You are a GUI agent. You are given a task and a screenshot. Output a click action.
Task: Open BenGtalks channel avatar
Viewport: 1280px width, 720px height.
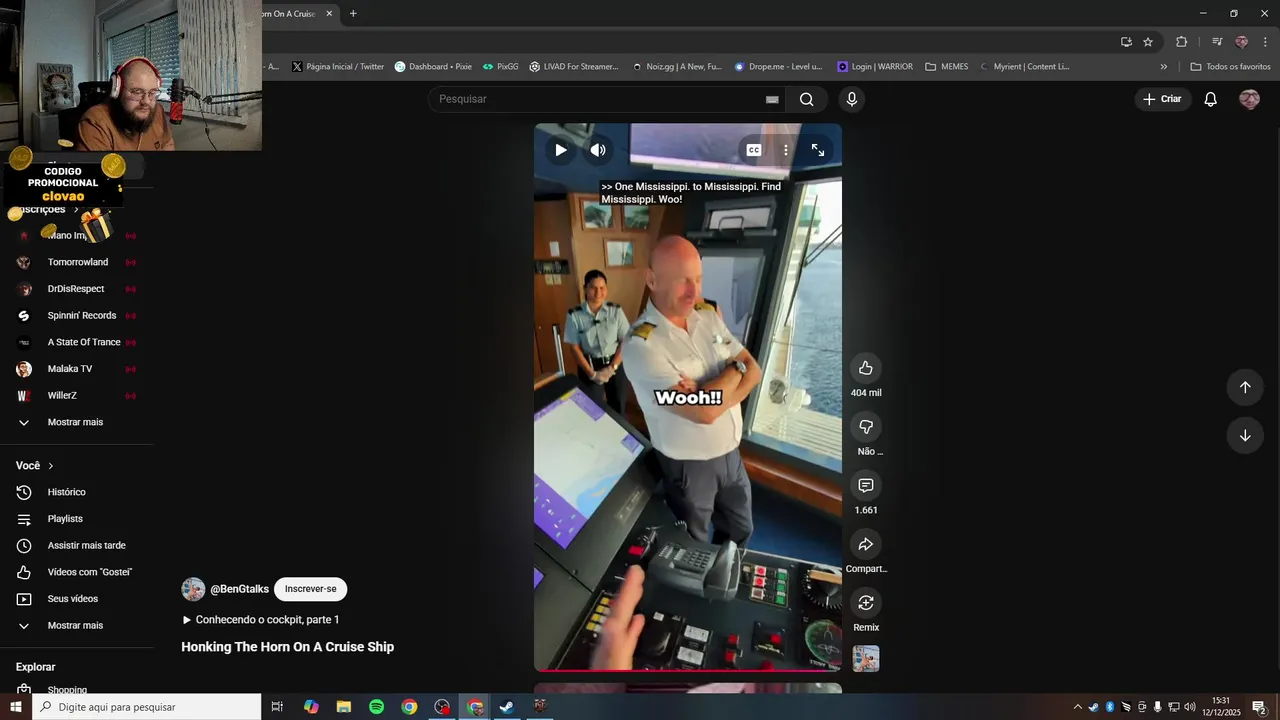click(193, 589)
